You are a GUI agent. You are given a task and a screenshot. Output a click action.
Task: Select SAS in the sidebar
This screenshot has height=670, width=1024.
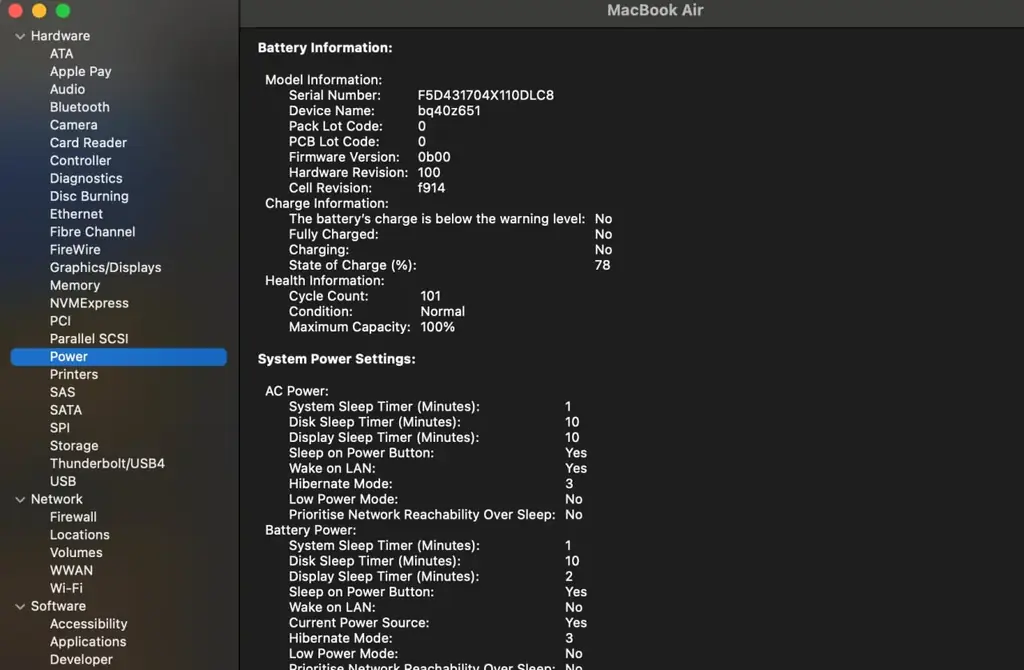[62, 392]
